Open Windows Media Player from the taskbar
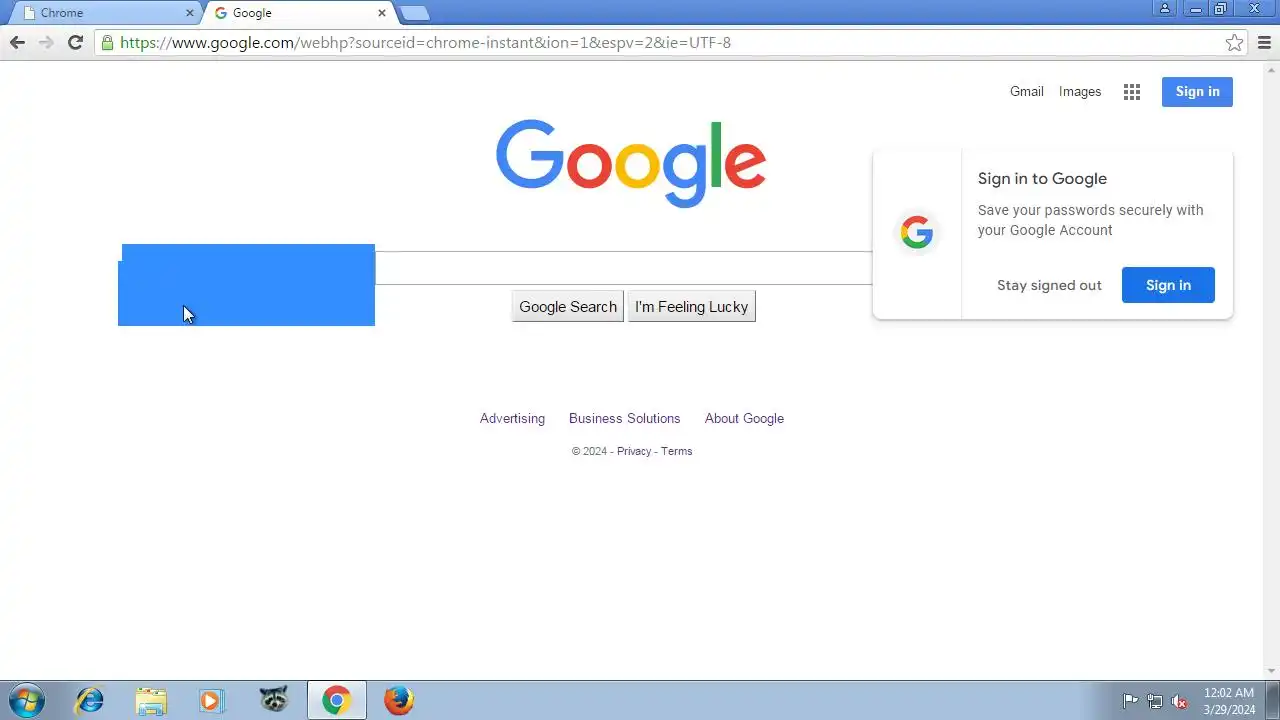The width and height of the screenshot is (1280, 720). (x=212, y=700)
